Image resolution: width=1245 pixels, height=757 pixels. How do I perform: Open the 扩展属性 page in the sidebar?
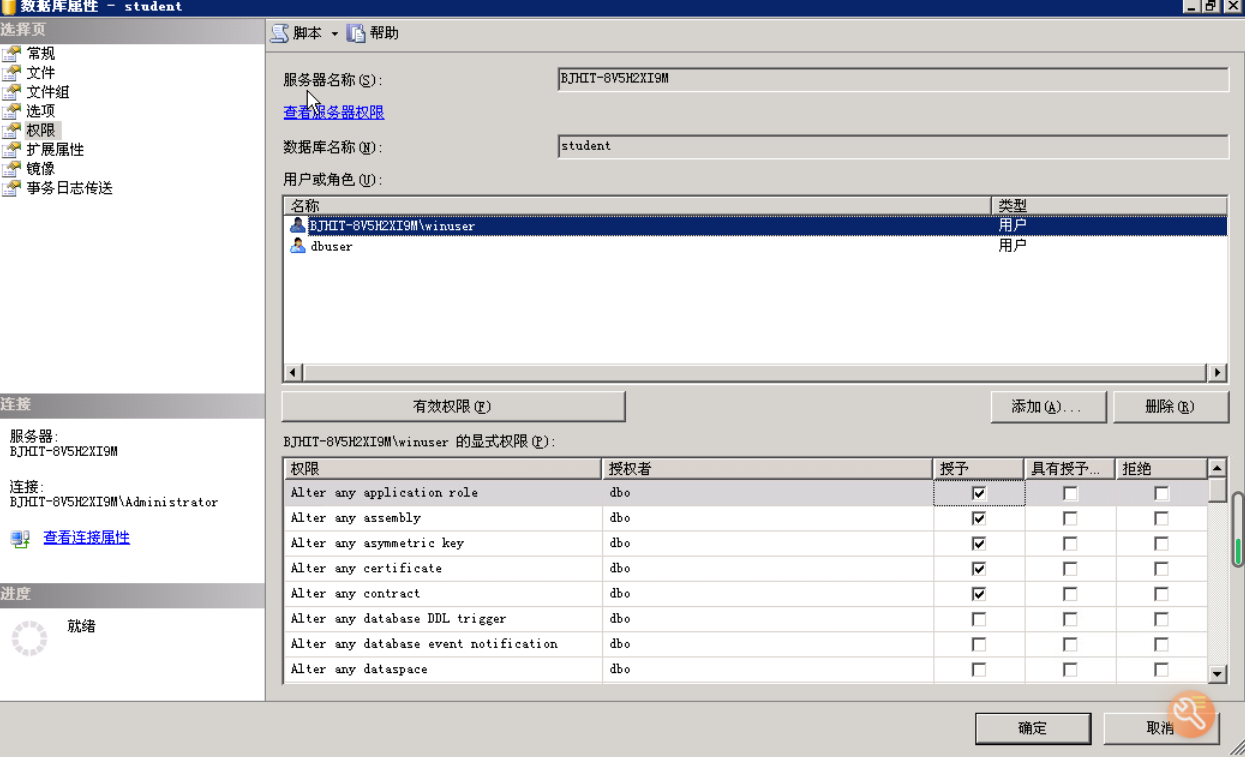[x=55, y=149]
